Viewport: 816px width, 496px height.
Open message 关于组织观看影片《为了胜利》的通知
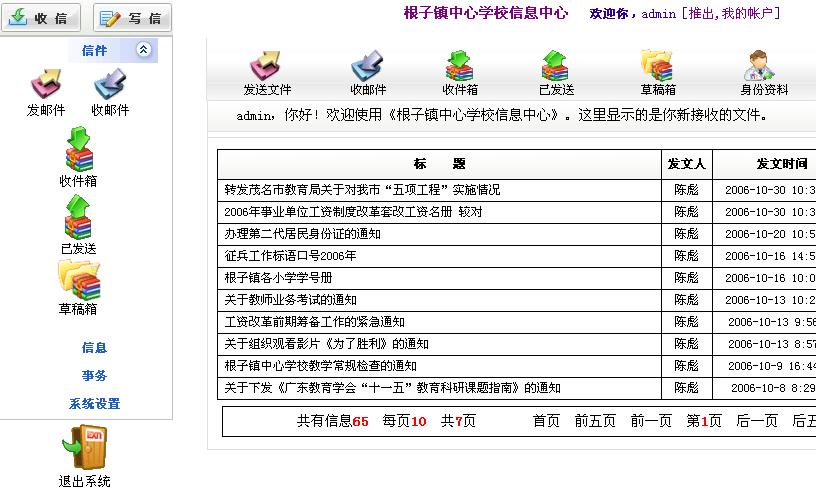pos(326,344)
